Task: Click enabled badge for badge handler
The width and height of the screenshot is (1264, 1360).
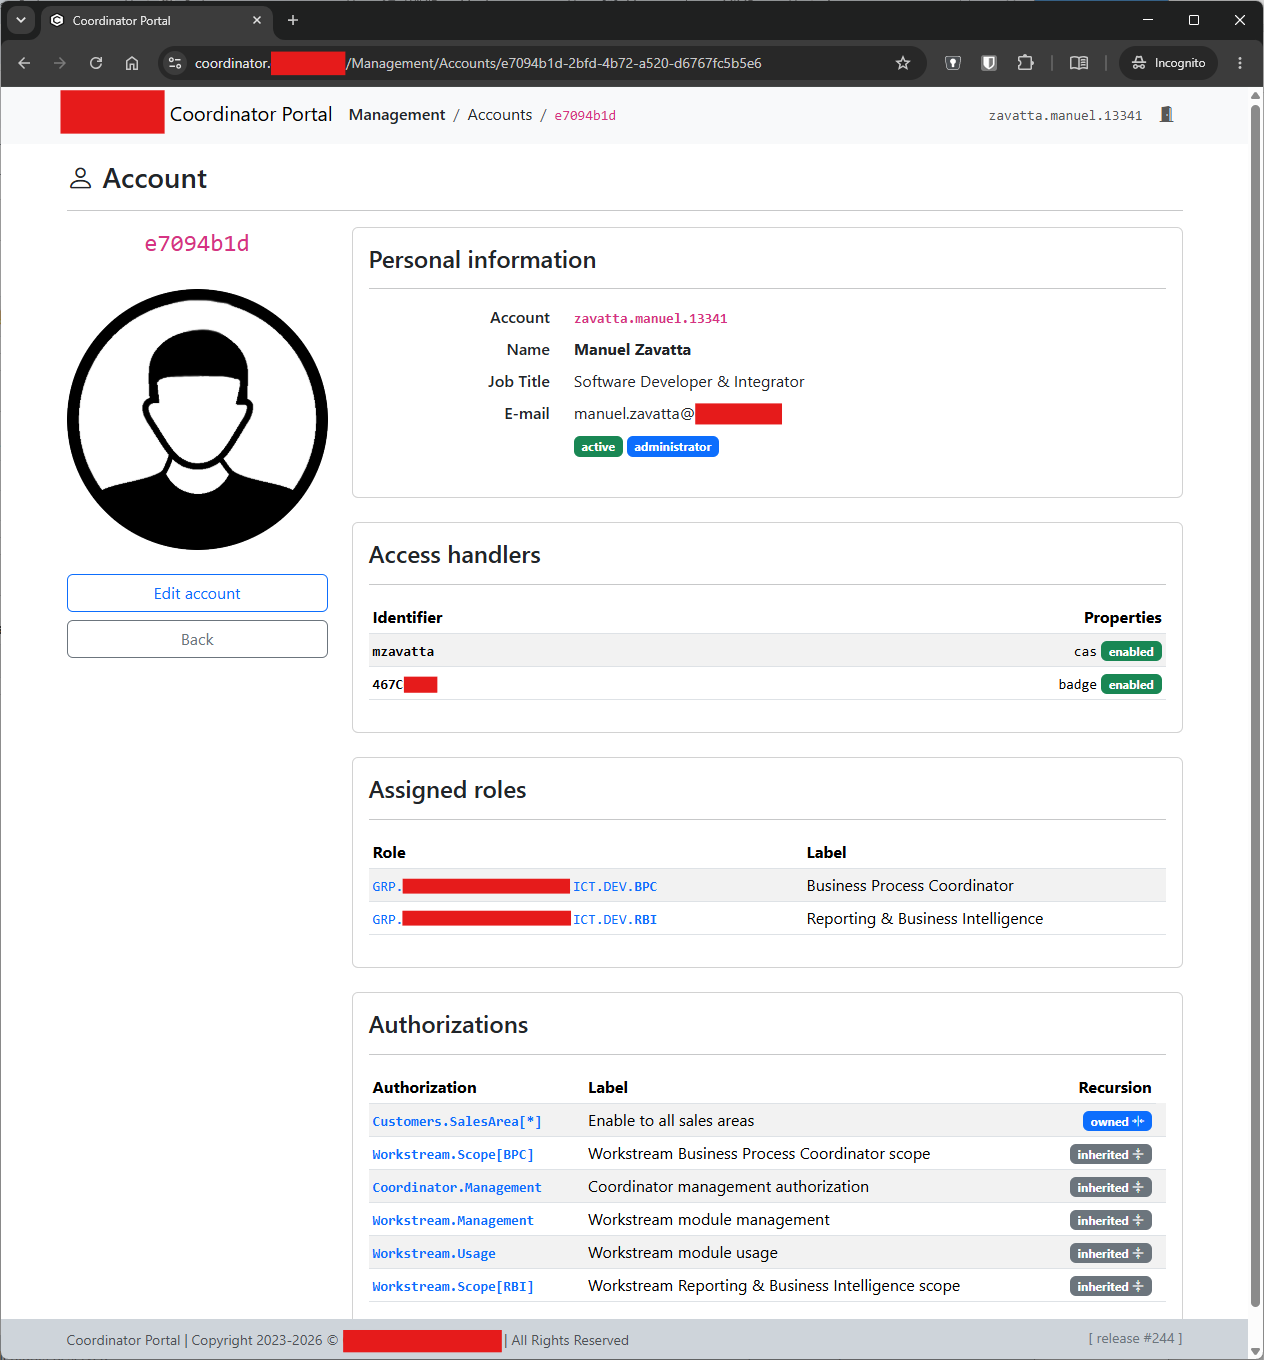Action: pyautogui.click(x=1131, y=684)
